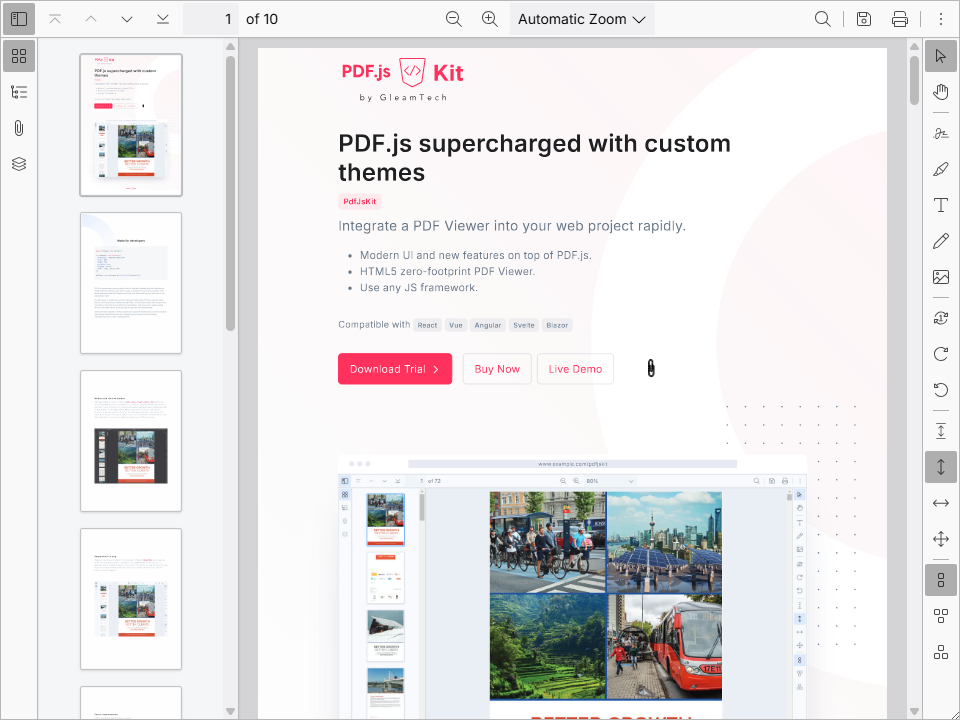Screen dimensions: 960x720
Task: Select the pencil draw tool
Action: 941,241
